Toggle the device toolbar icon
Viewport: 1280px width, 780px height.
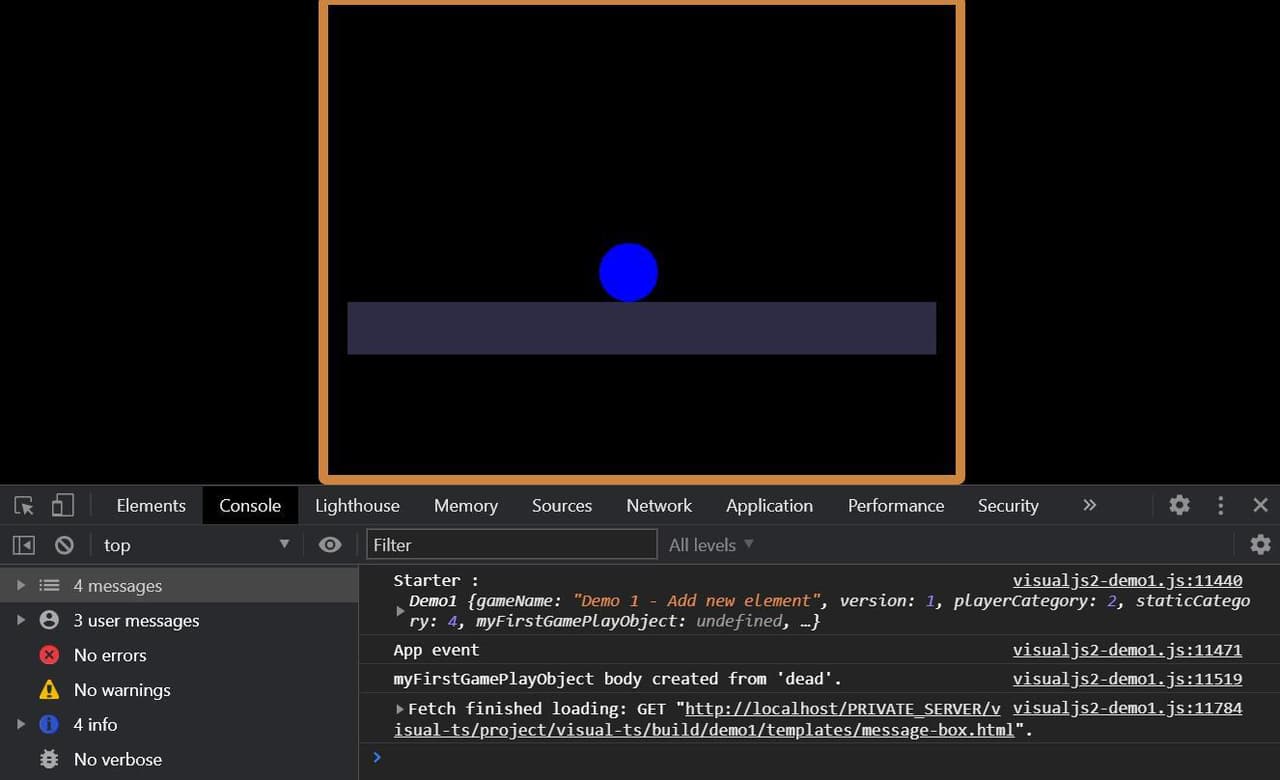63,505
